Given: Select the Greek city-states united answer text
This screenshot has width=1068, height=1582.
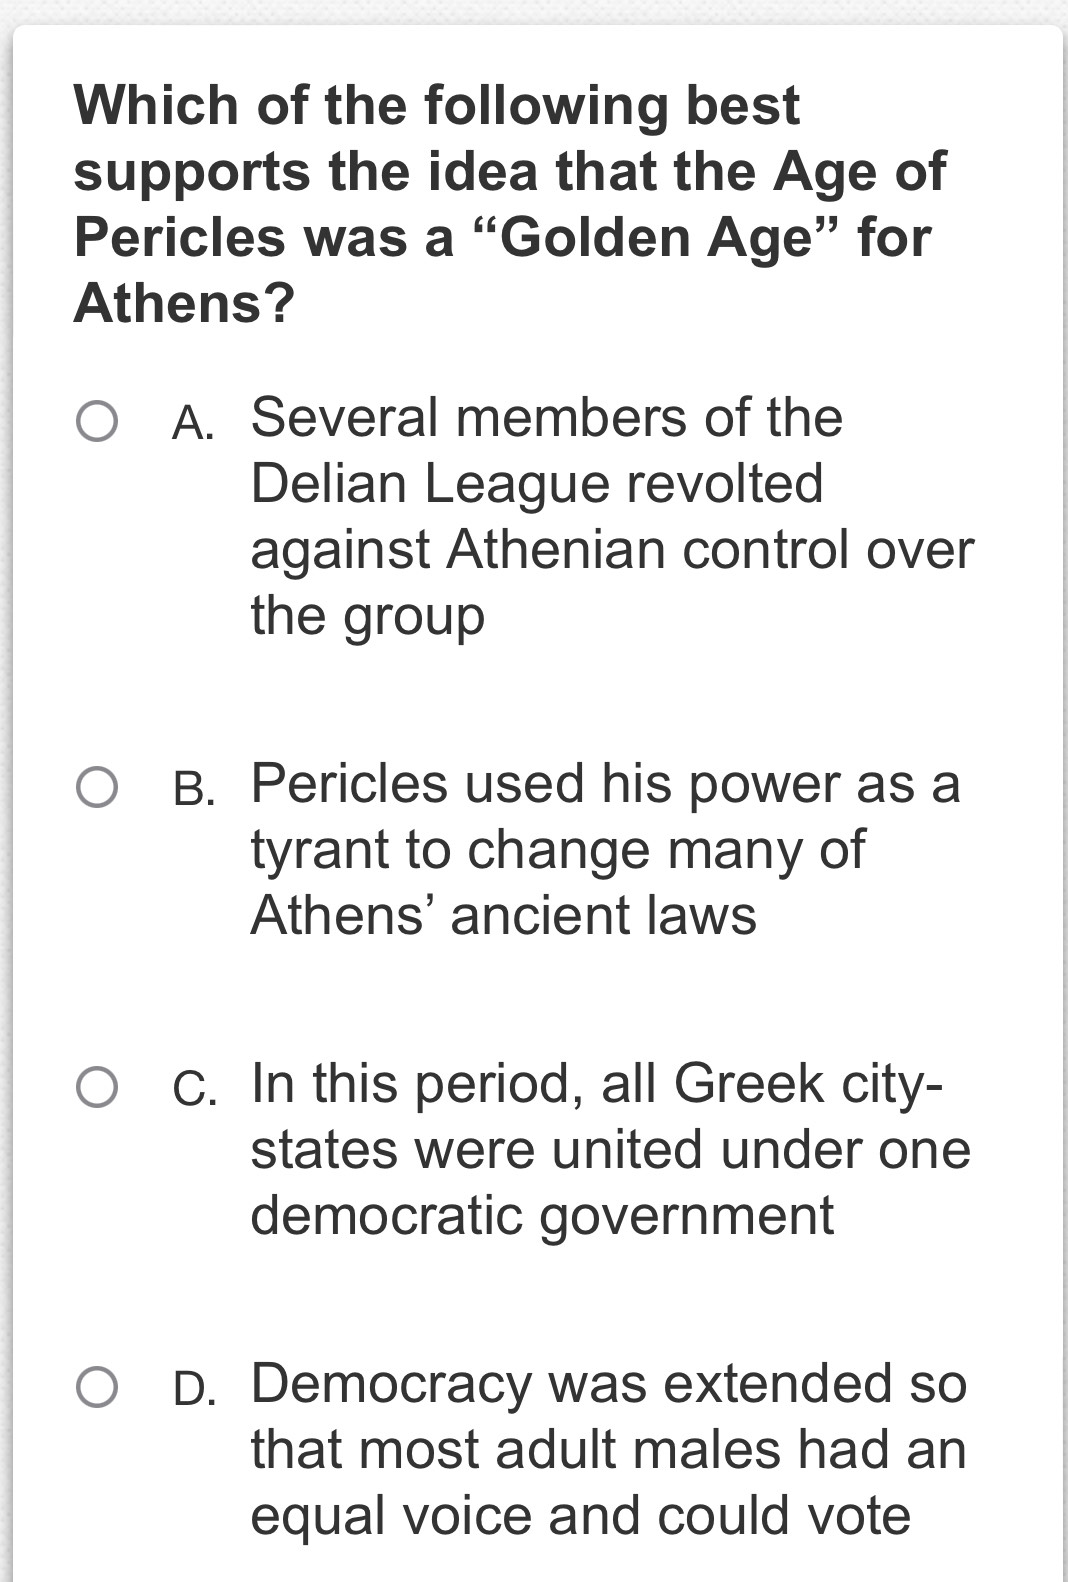Looking at the screenshot, I should (x=610, y=1149).
